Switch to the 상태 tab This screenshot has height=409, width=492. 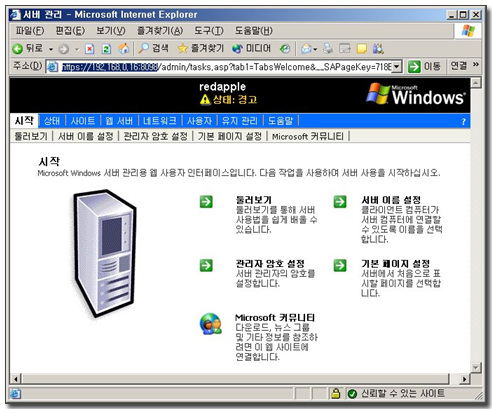(52, 121)
